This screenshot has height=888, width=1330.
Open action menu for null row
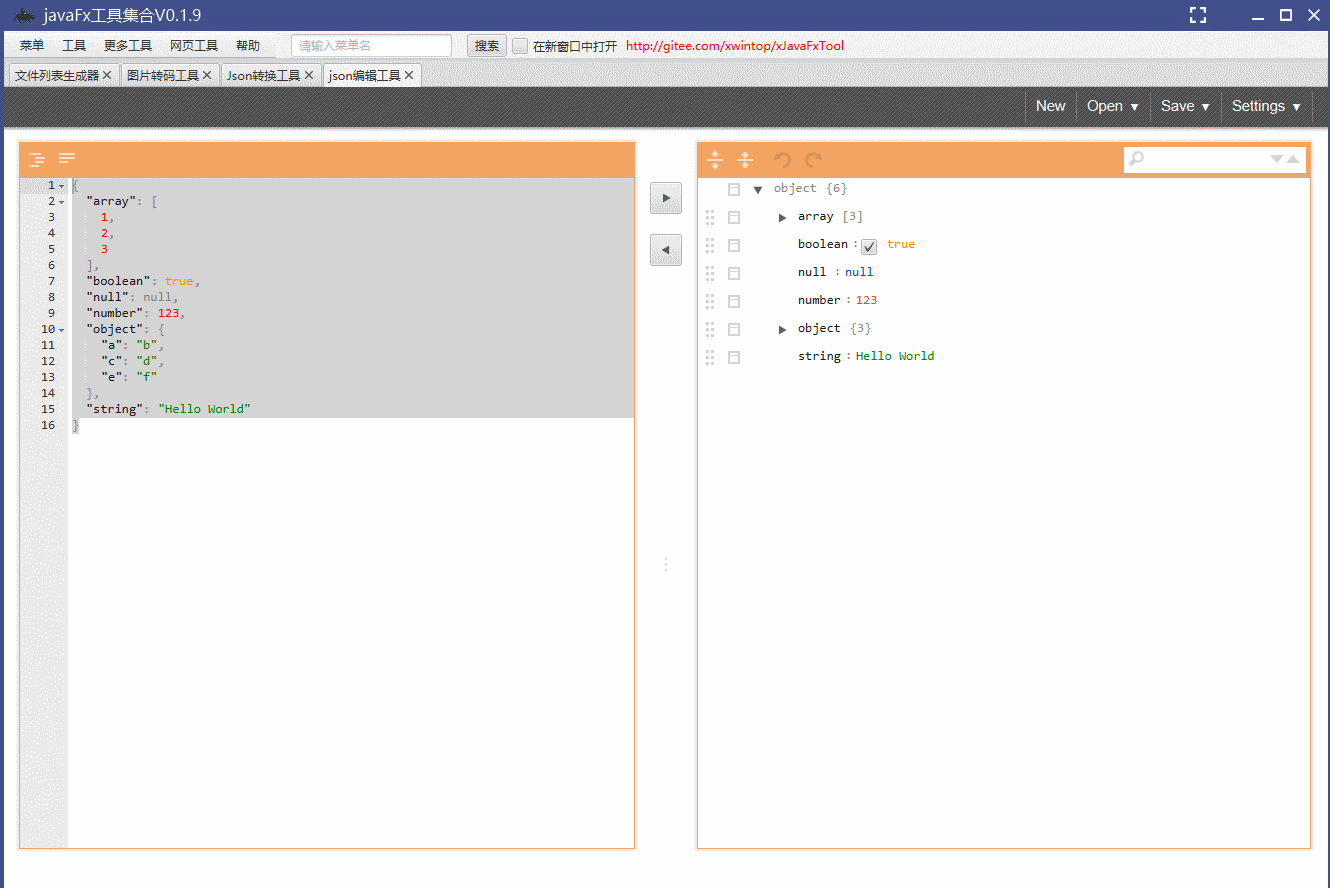734,273
